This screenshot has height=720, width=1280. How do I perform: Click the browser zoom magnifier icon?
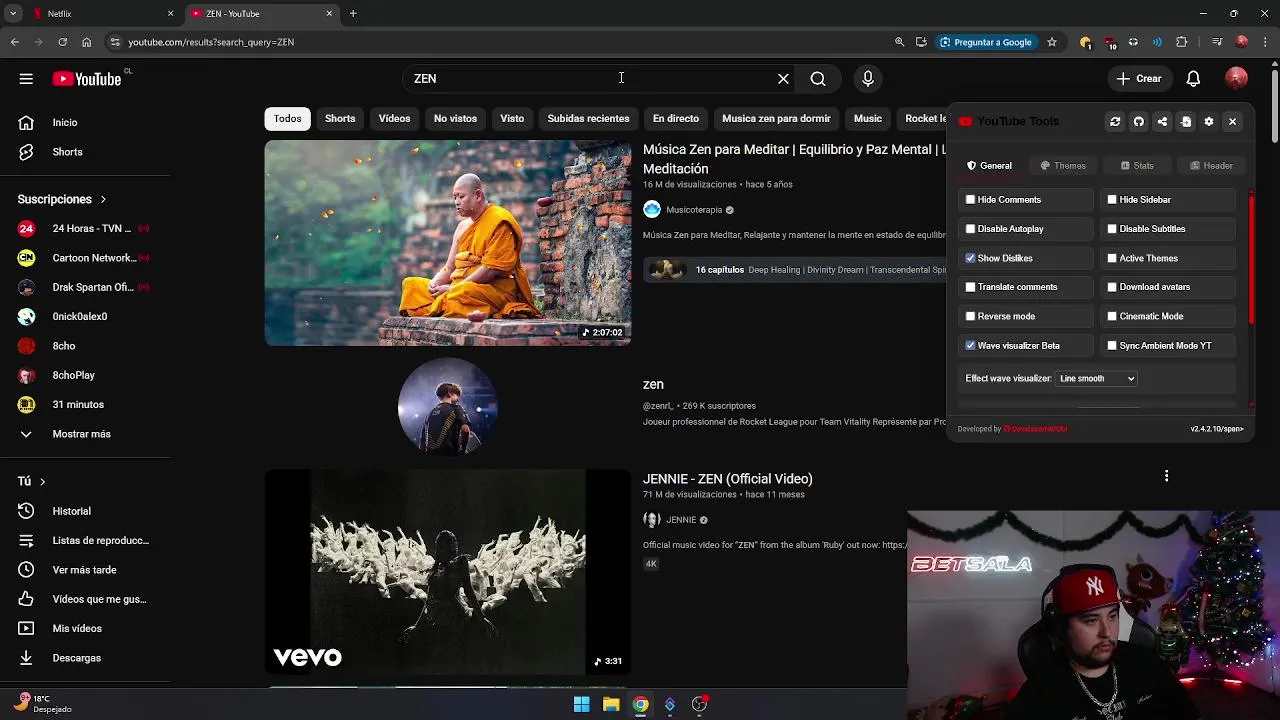(899, 42)
